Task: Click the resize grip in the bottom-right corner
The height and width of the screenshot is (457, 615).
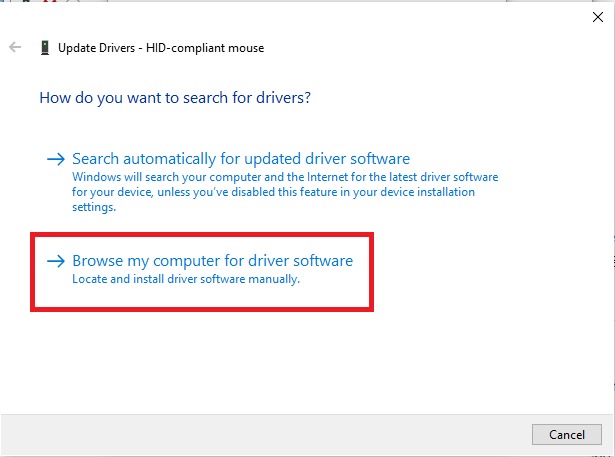Action: click(x=609, y=451)
